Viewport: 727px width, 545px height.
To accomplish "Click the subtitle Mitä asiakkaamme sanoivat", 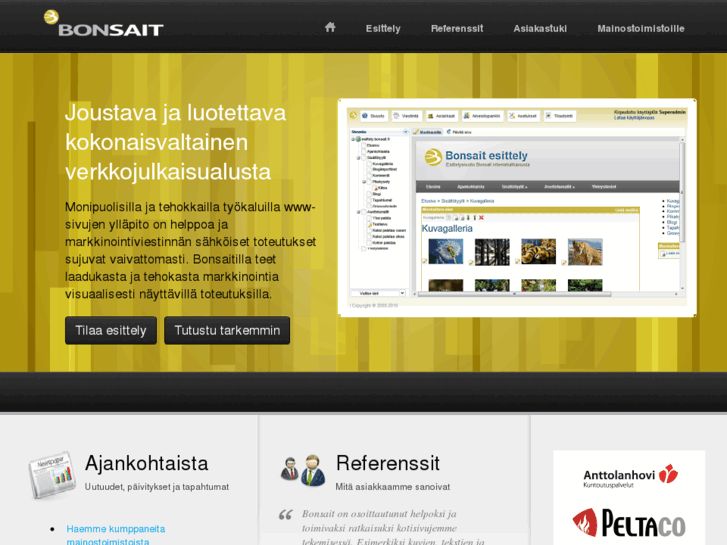I will (x=393, y=487).
